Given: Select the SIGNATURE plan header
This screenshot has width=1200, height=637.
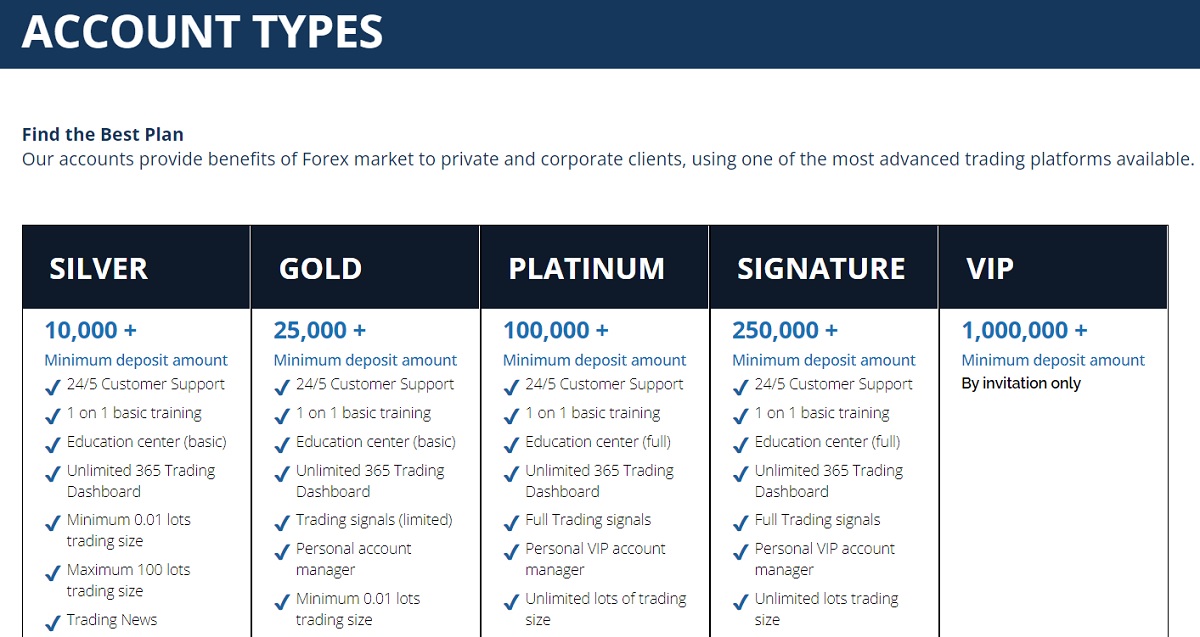Looking at the screenshot, I should pos(824,267).
